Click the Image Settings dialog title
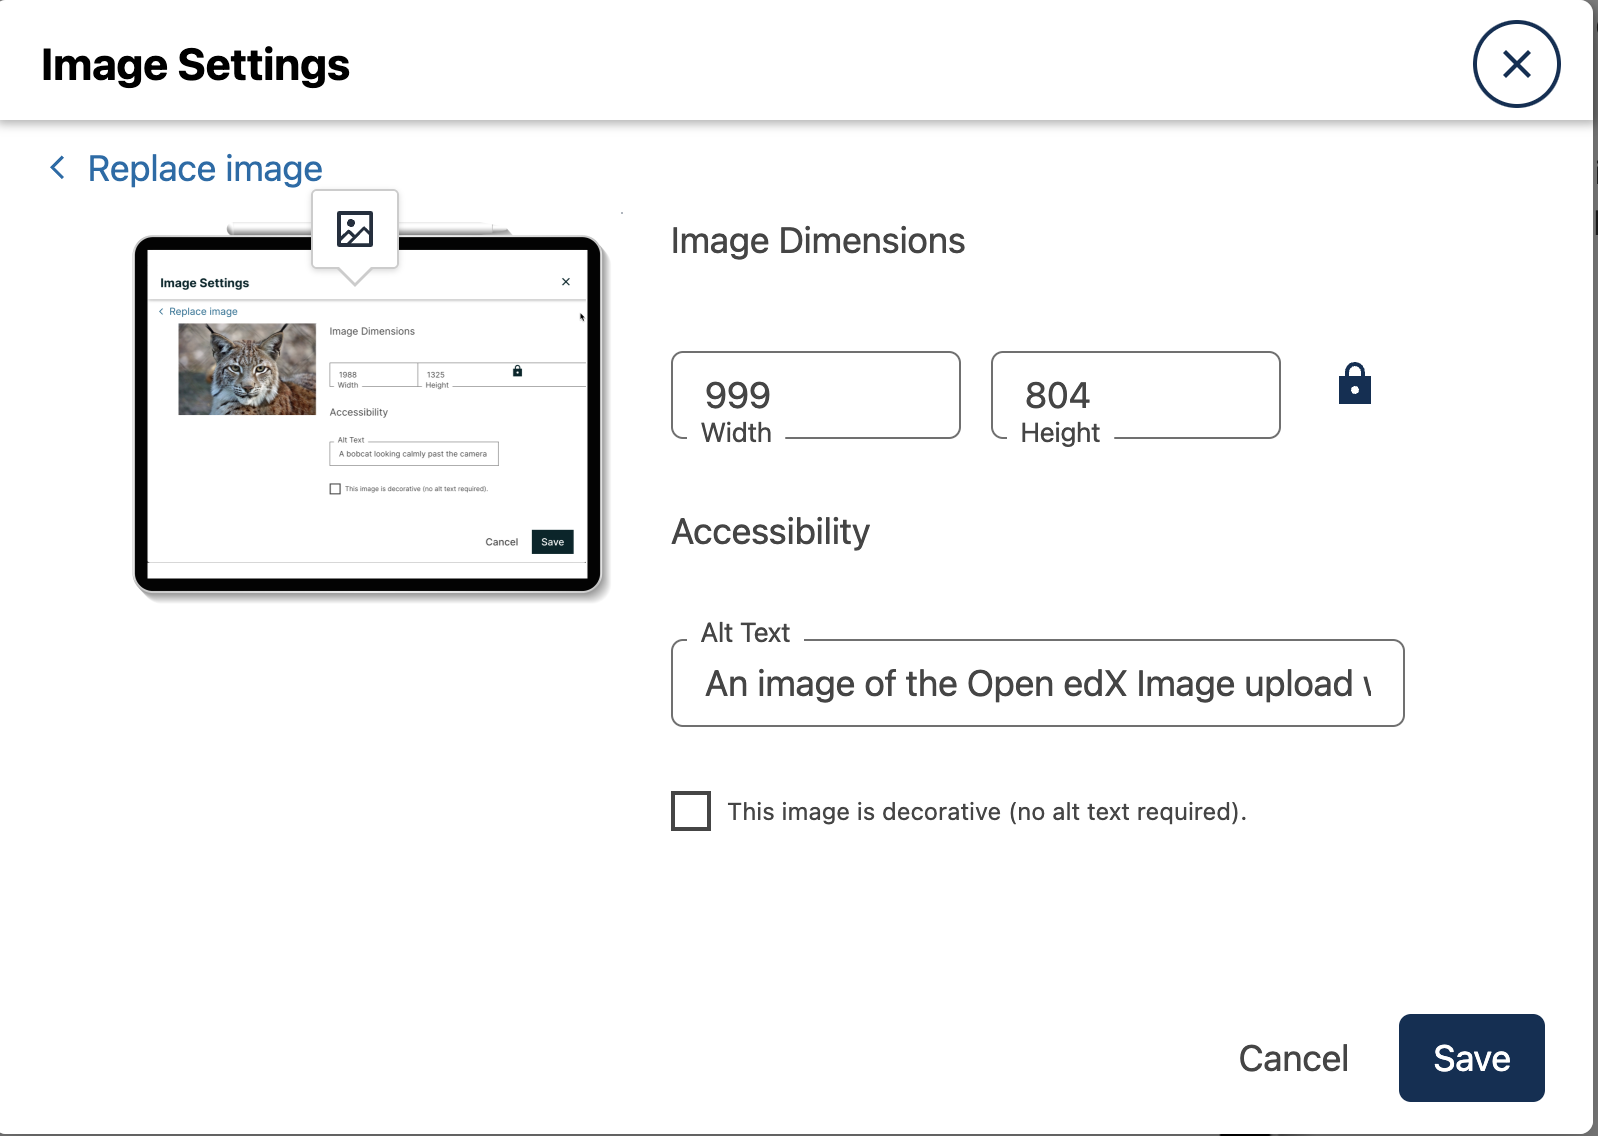This screenshot has height=1136, width=1598. (195, 65)
